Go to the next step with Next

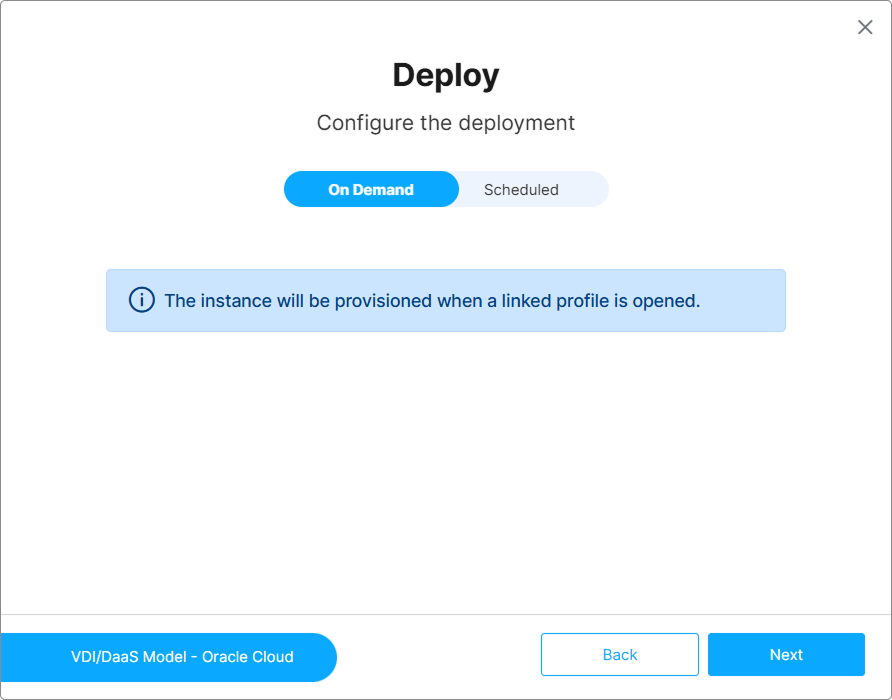point(786,654)
